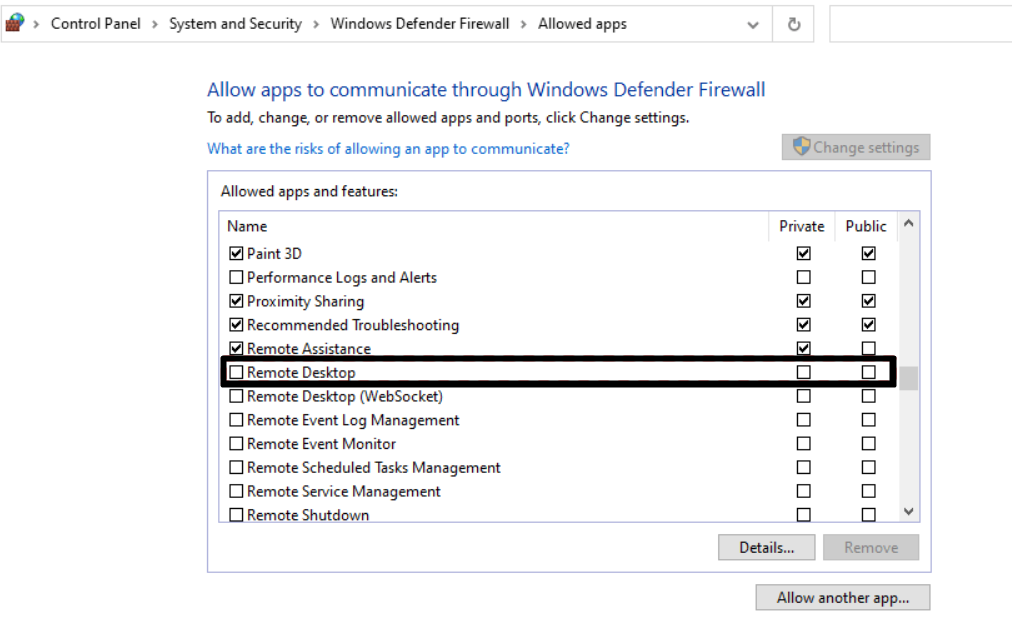The height and width of the screenshot is (636, 1012).
Task: Open the risks of allowing an app link
Action: pyautogui.click(x=388, y=149)
